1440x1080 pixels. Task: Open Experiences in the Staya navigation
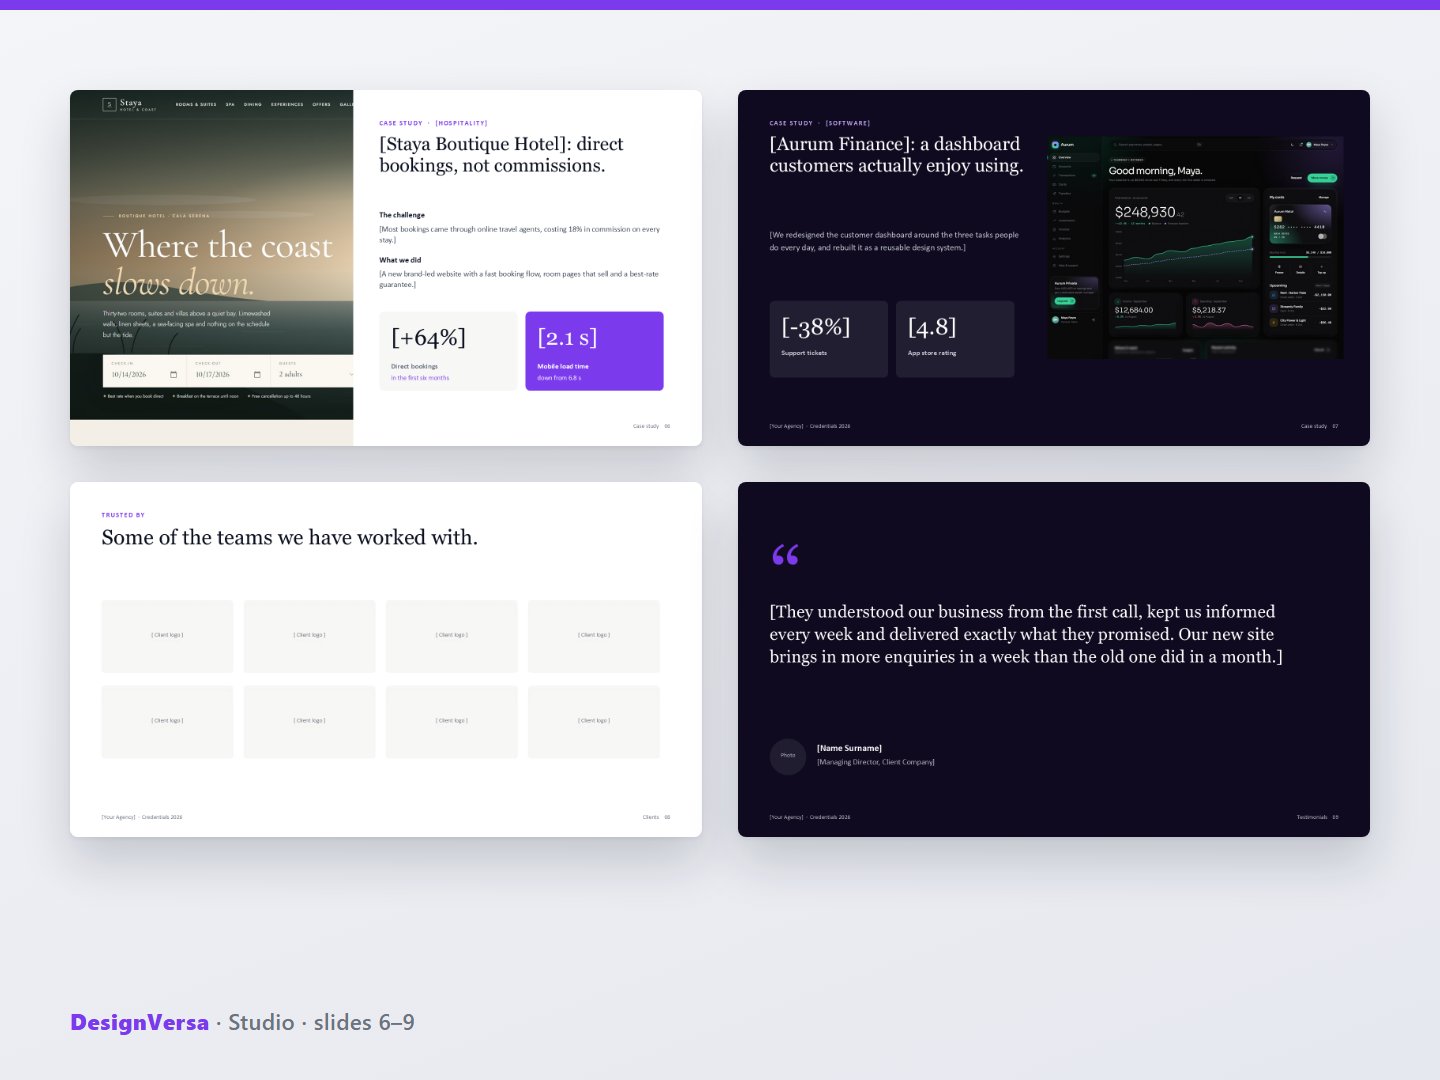(287, 104)
